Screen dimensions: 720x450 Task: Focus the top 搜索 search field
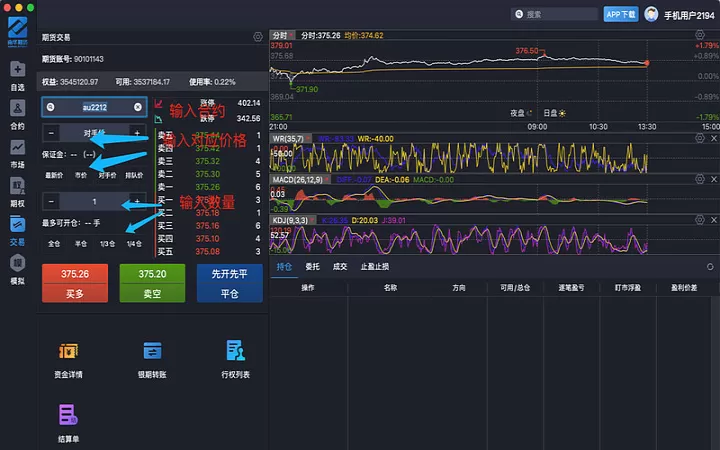tap(554, 14)
